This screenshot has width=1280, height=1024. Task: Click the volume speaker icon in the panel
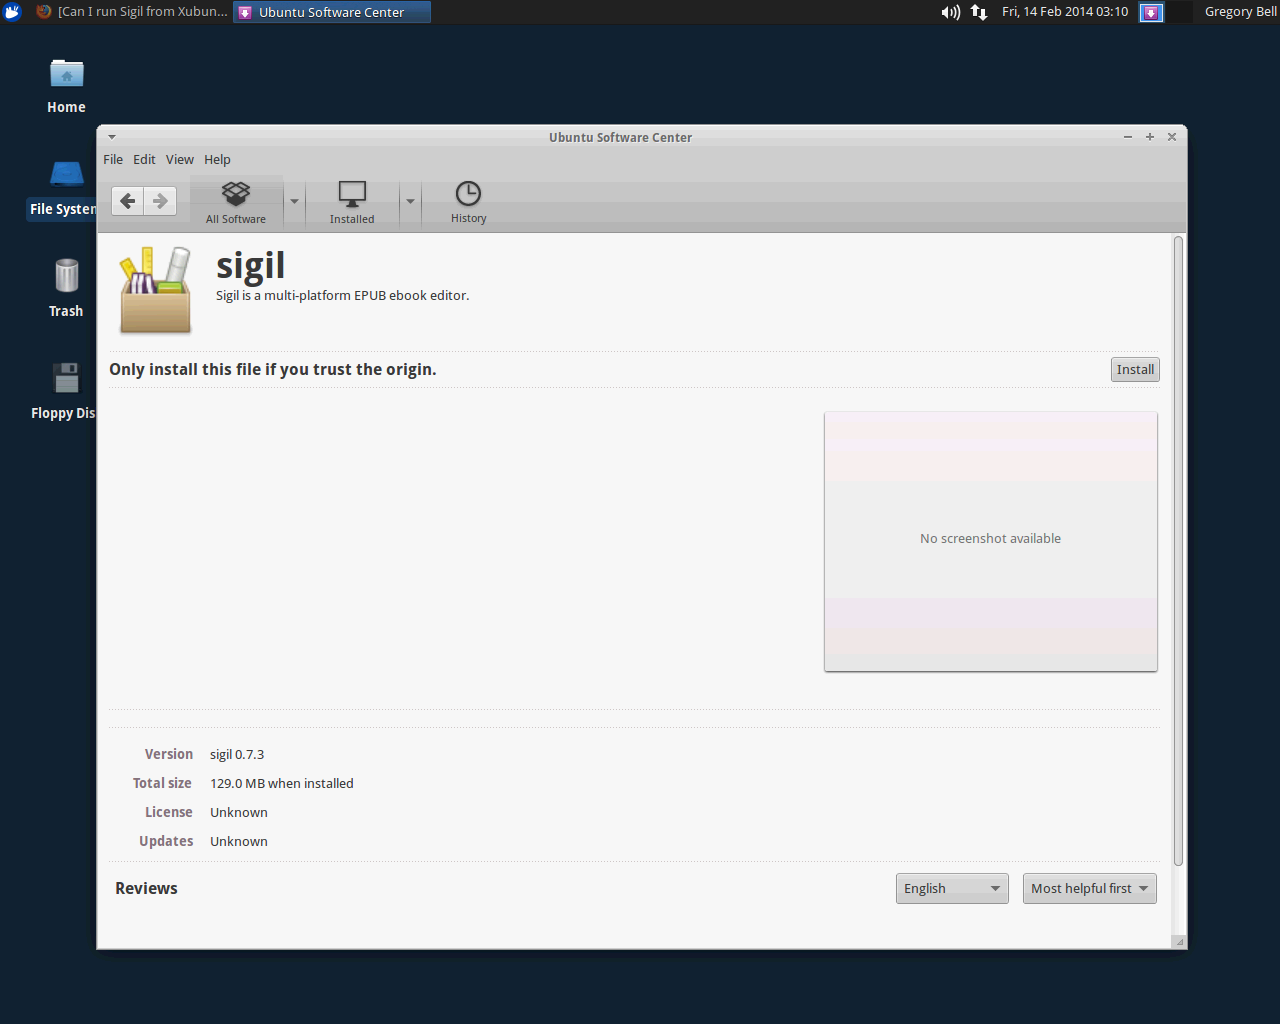(x=950, y=12)
